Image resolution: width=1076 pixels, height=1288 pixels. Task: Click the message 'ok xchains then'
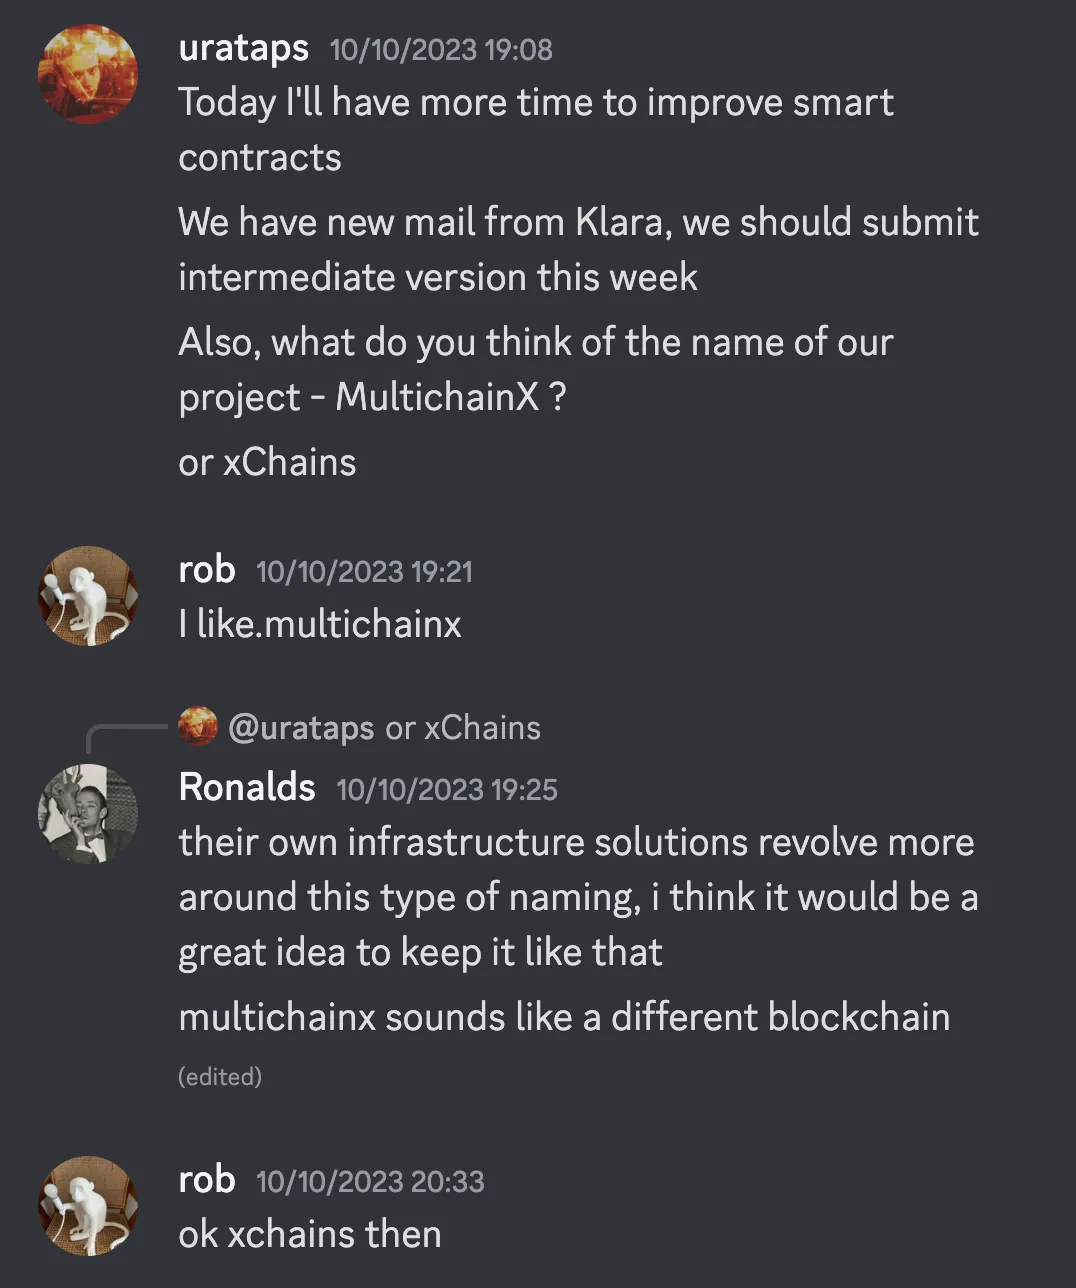click(x=310, y=1234)
